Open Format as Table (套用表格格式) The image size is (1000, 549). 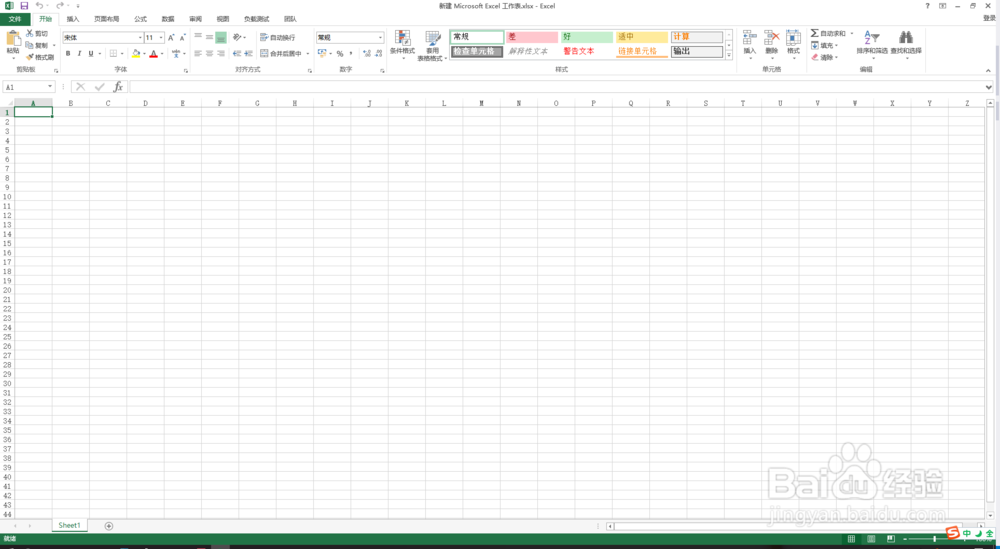[433, 45]
